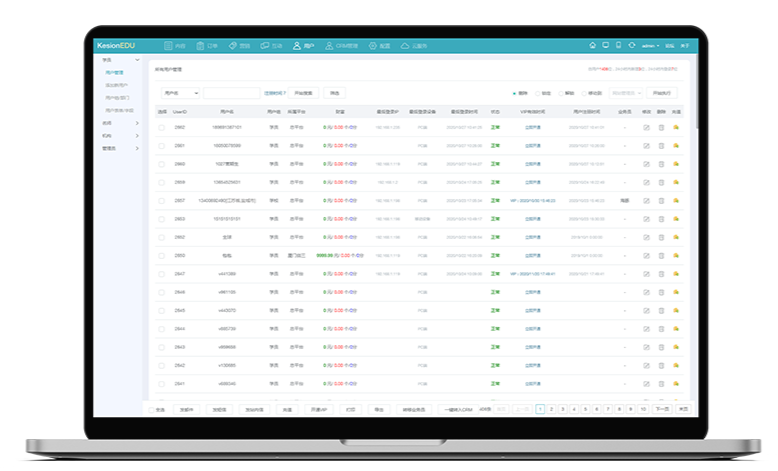Go to page 2 in pagination
Image resolution: width=778 pixels, height=471 pixels.
[551, 409]
